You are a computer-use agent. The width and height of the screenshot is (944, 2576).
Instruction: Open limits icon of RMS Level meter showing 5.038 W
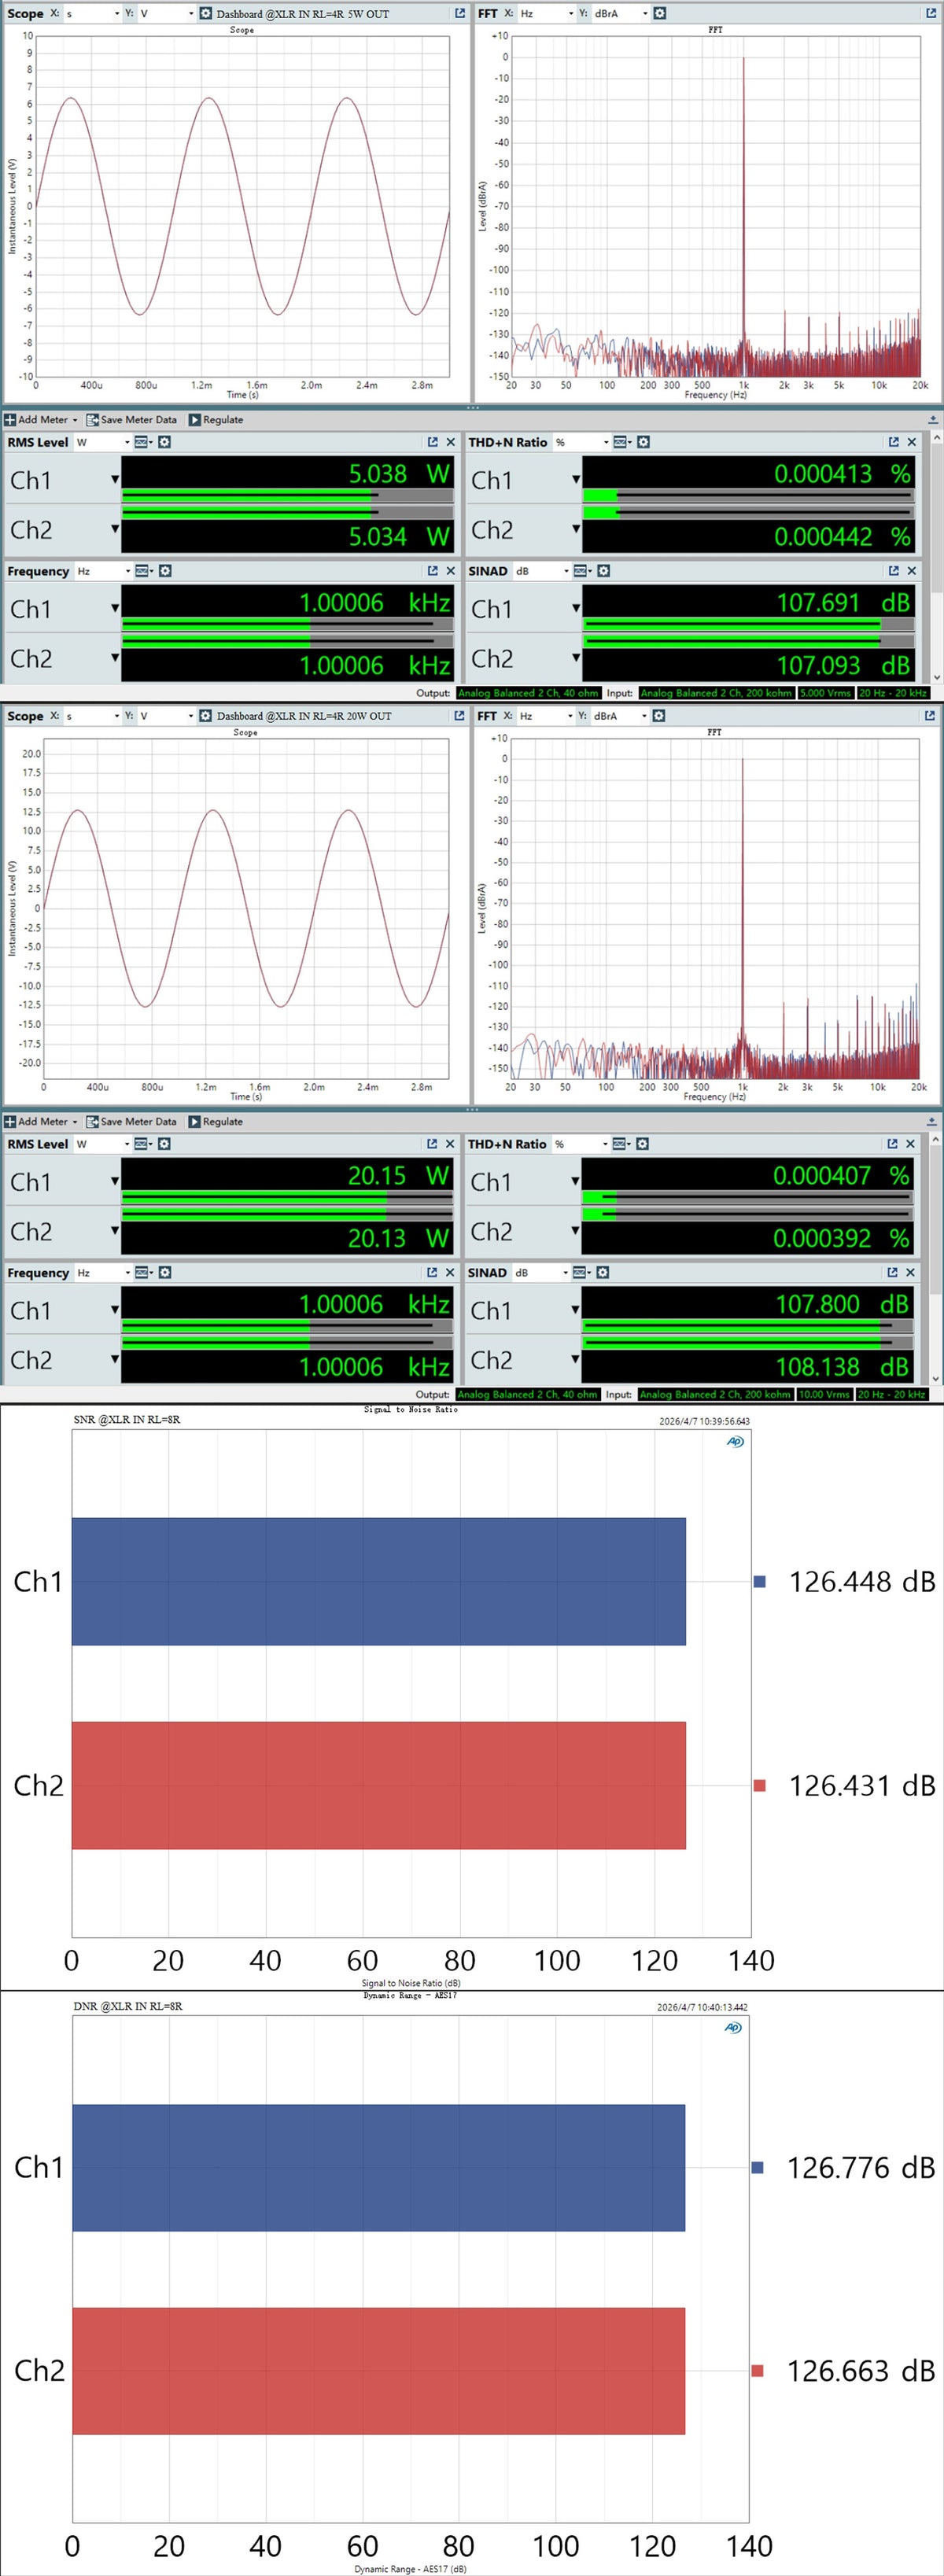coord(143,442)
